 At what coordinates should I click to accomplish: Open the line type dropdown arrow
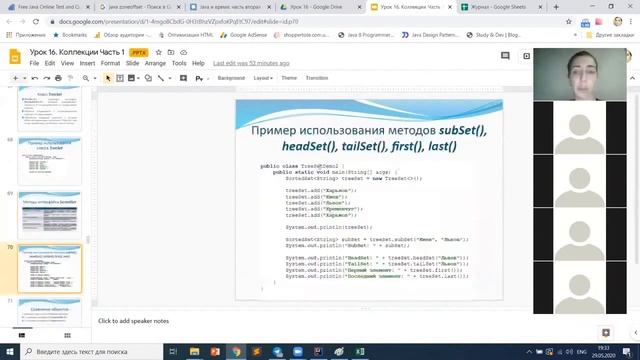pos(169,78)
